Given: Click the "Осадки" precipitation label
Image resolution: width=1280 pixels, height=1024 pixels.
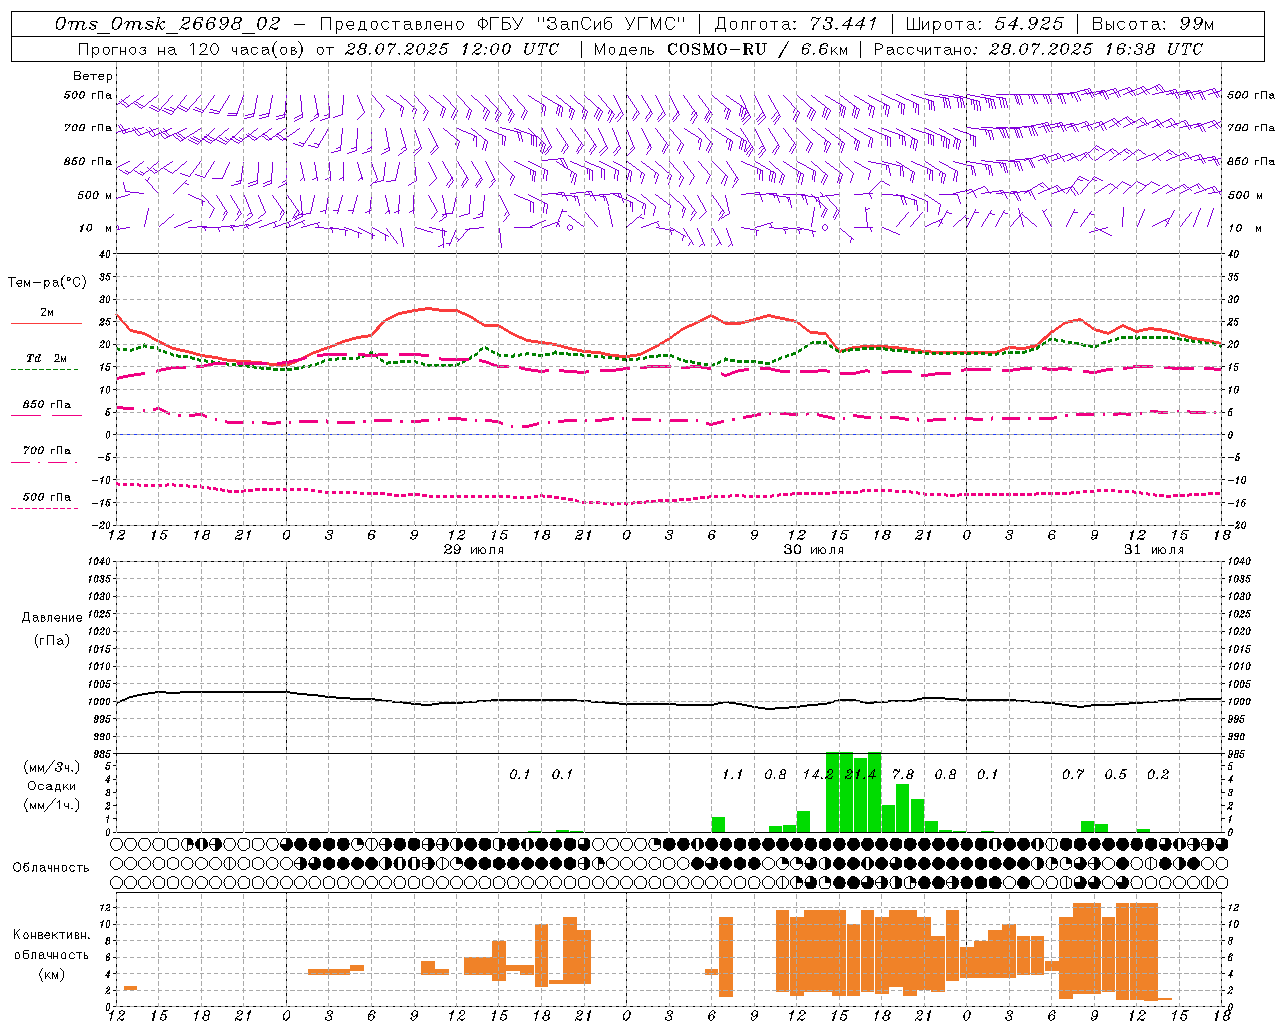Looking at the screenshot, I should click(x=52, y=786).
